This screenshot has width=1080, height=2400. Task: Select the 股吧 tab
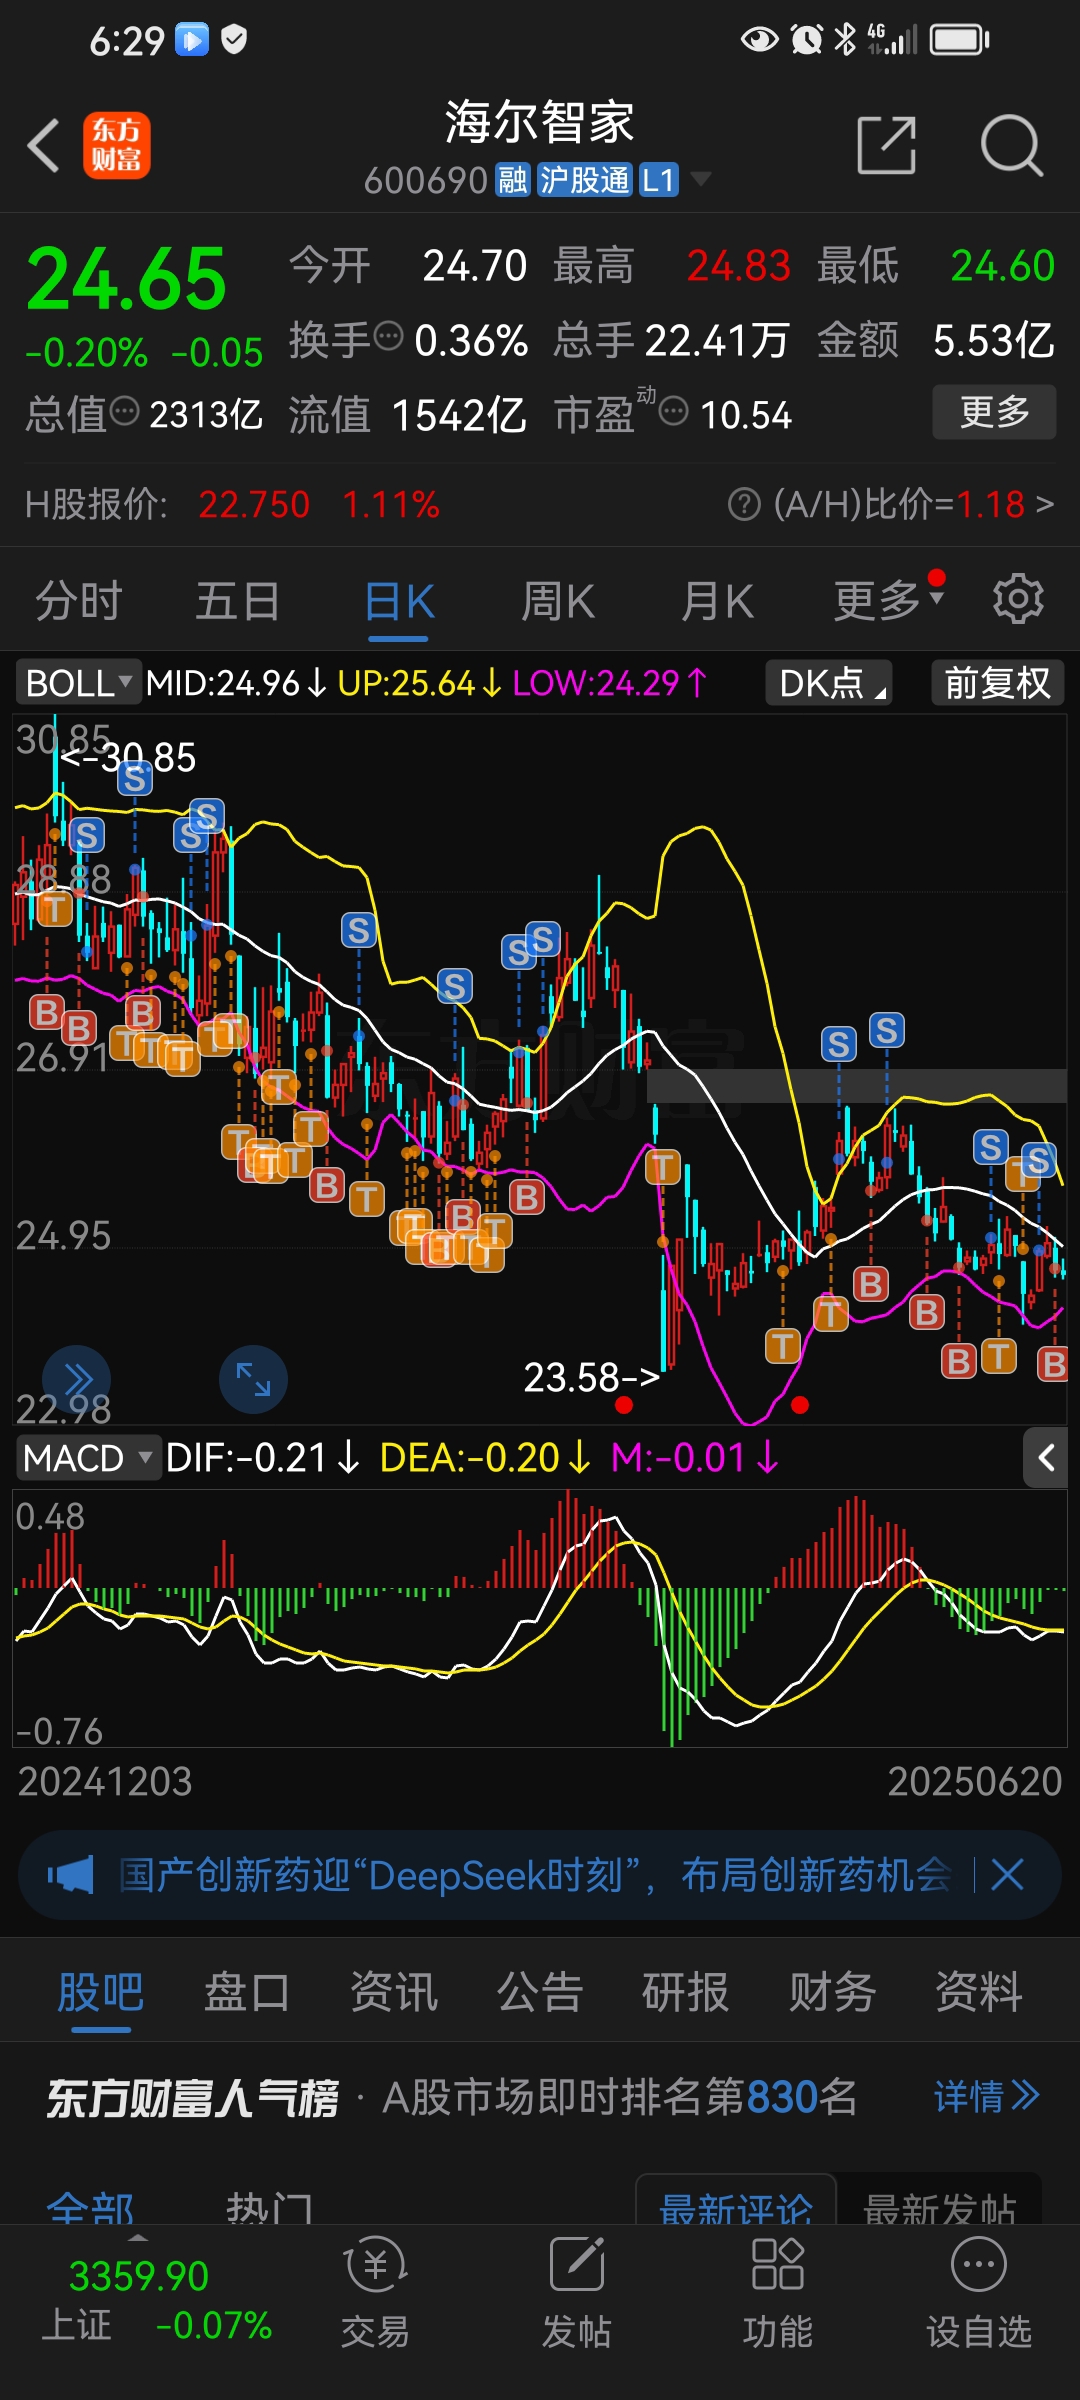coord(101,1992)
